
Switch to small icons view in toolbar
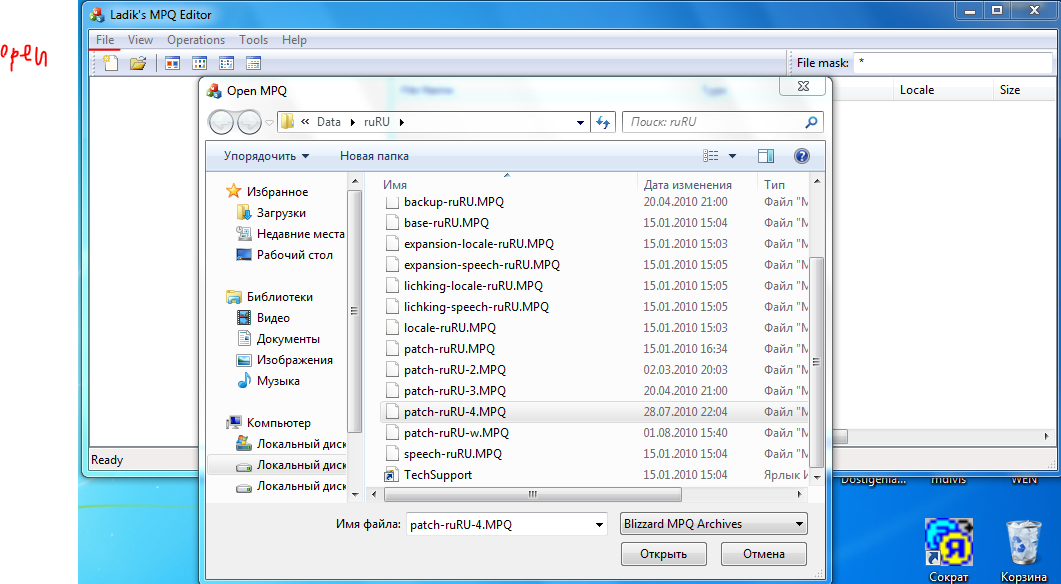click(200, 64)
